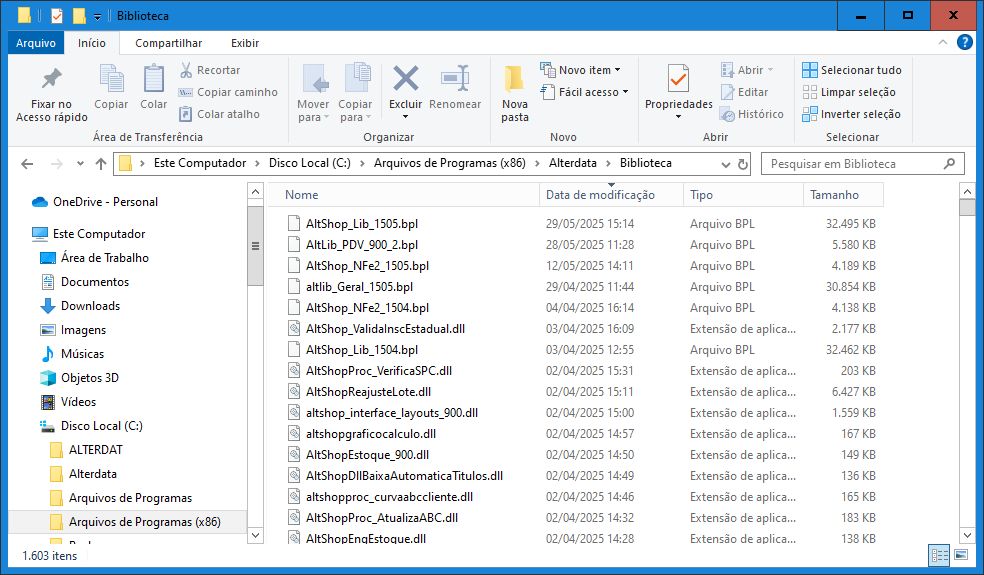Select file AltShop_Lib_1505.bpl

361,223
